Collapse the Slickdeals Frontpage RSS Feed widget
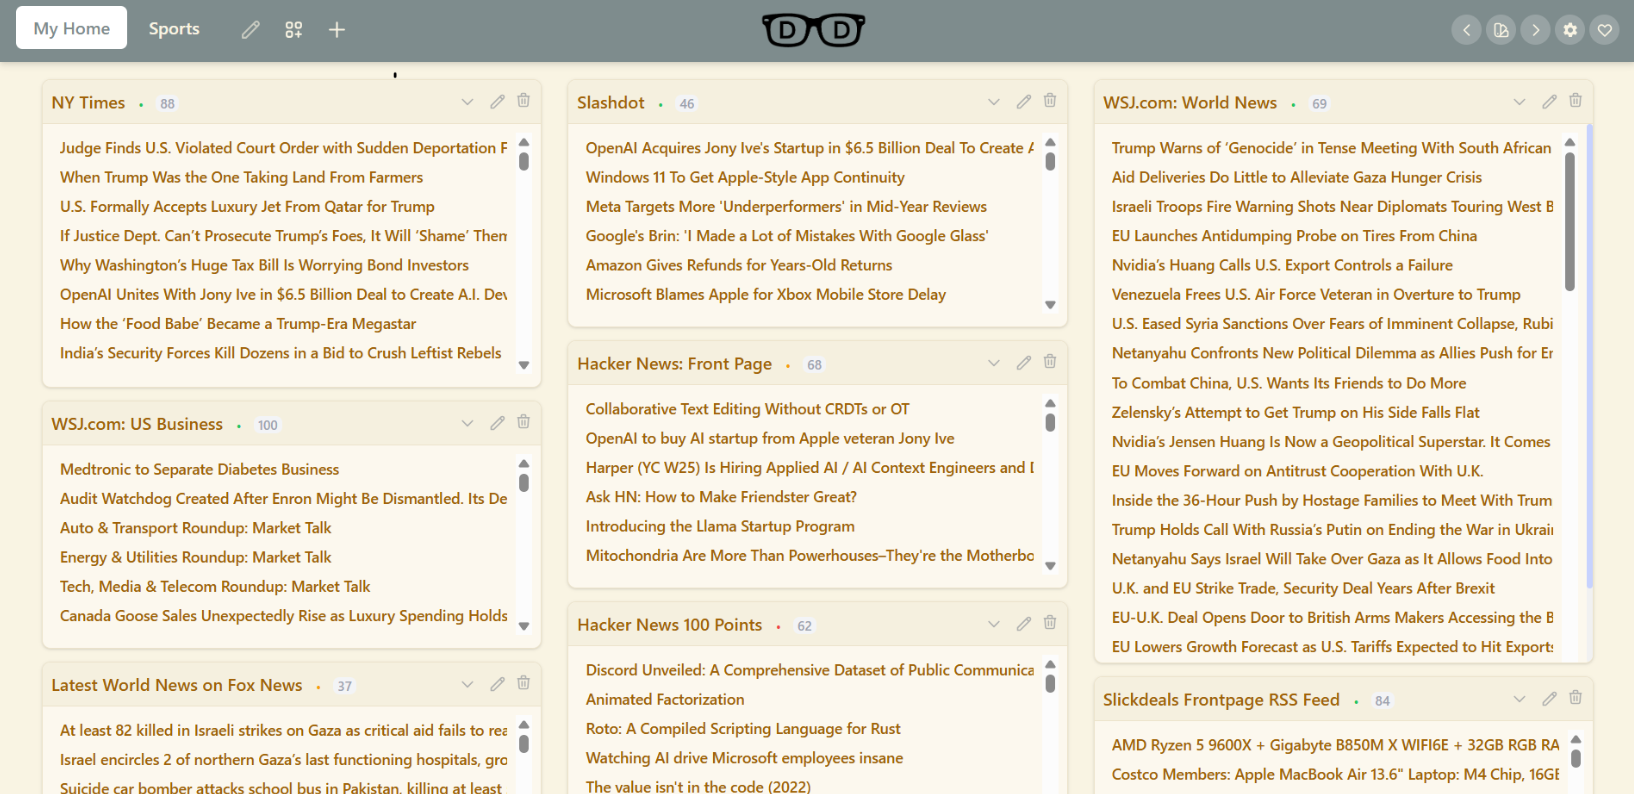1634x794 pixels. coord(1519,699)
